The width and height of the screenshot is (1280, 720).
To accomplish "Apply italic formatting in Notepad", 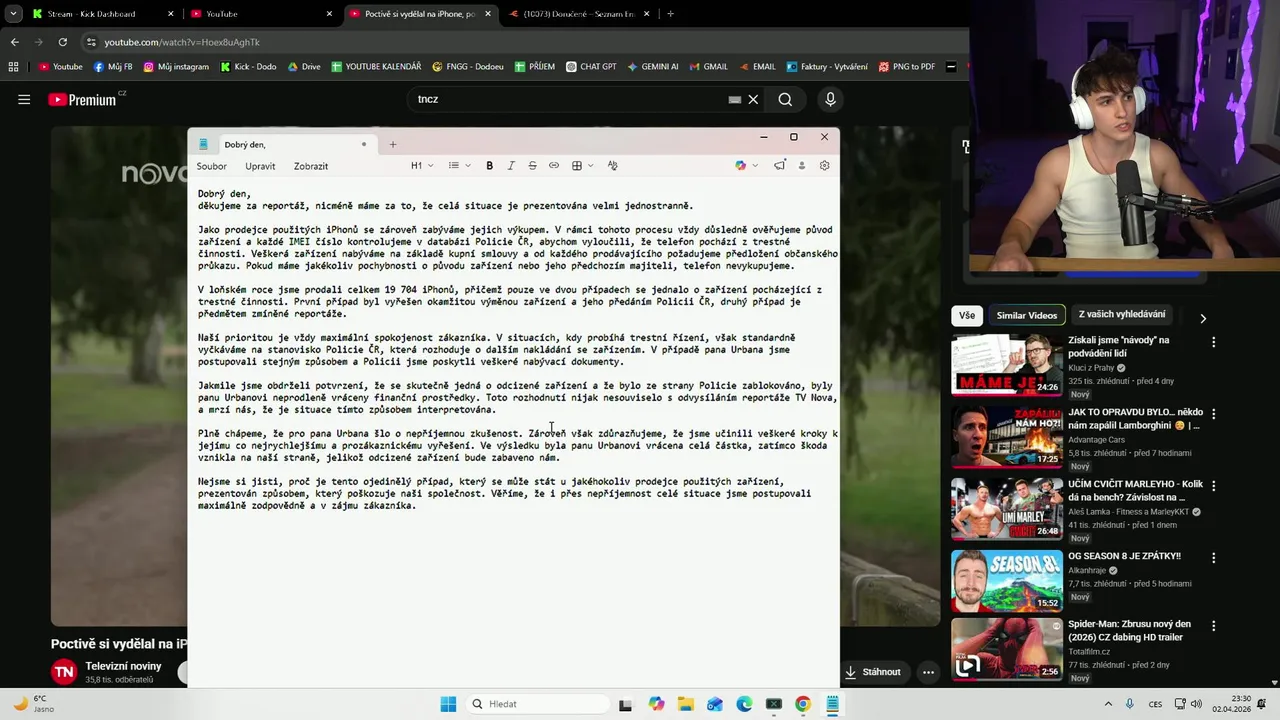I will point(511,166).
